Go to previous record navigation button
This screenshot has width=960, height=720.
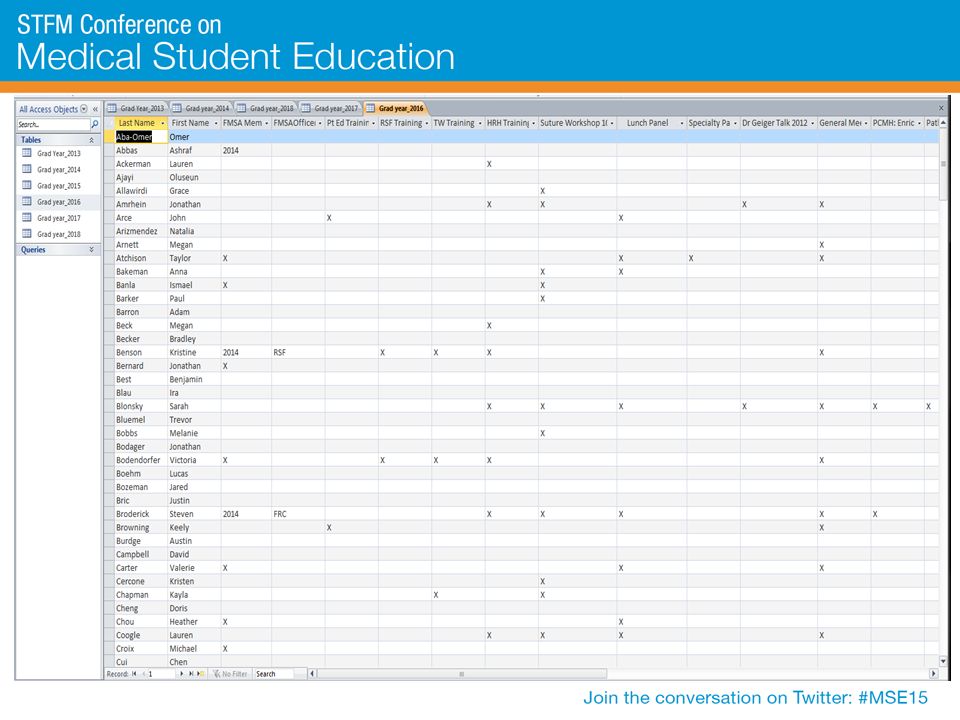point(144,674)
